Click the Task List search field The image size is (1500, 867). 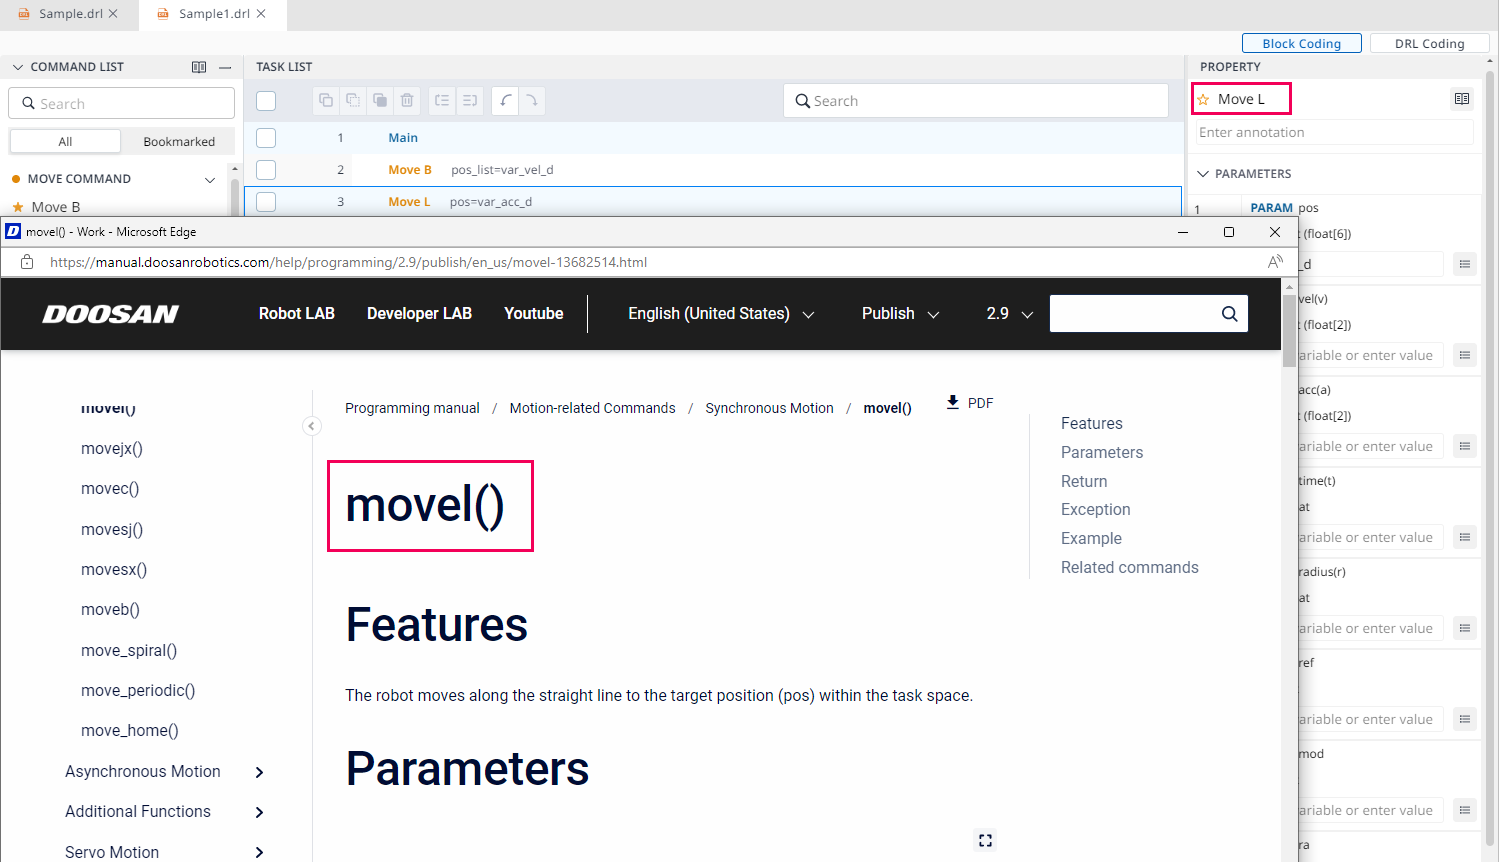(x=976, y=100)
